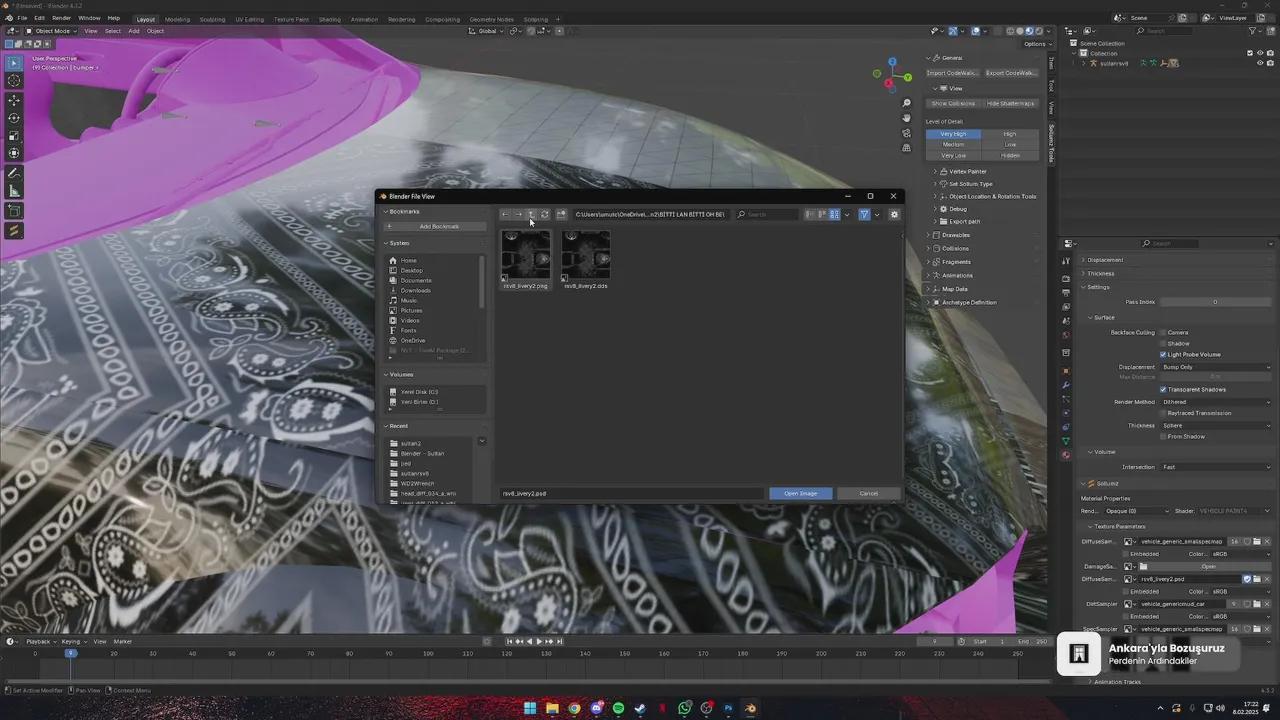The image size is (1280, 720).
Task: Select the Cursor tool in viewport toolbar
Action: [14, 80]
